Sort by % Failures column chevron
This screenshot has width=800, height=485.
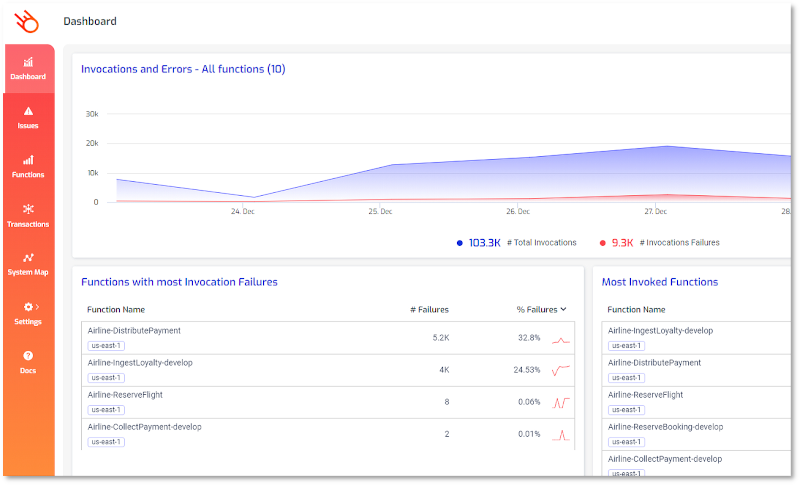(x=563, y=310)
